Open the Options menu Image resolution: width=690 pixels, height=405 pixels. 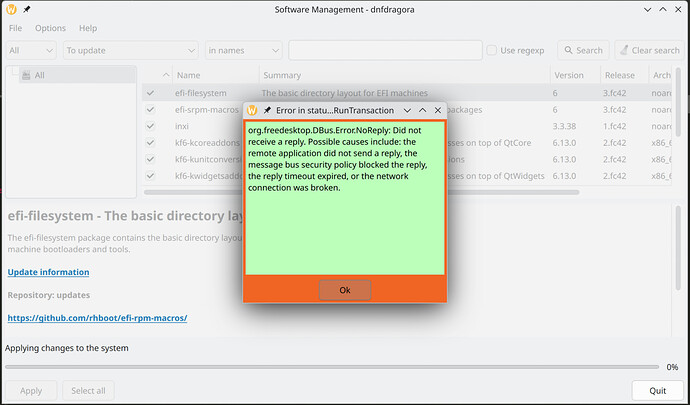pyautogui.click(x=50, y=28)
